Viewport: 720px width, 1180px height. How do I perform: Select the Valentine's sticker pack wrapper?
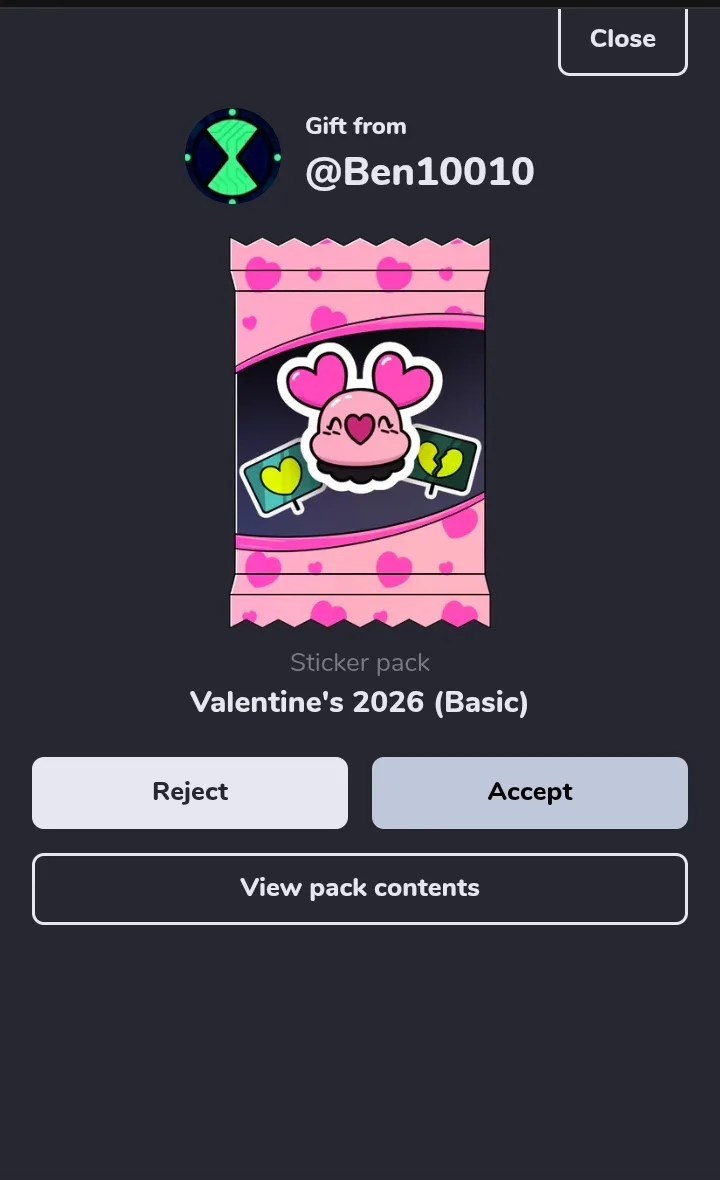(x=360, y=432)
